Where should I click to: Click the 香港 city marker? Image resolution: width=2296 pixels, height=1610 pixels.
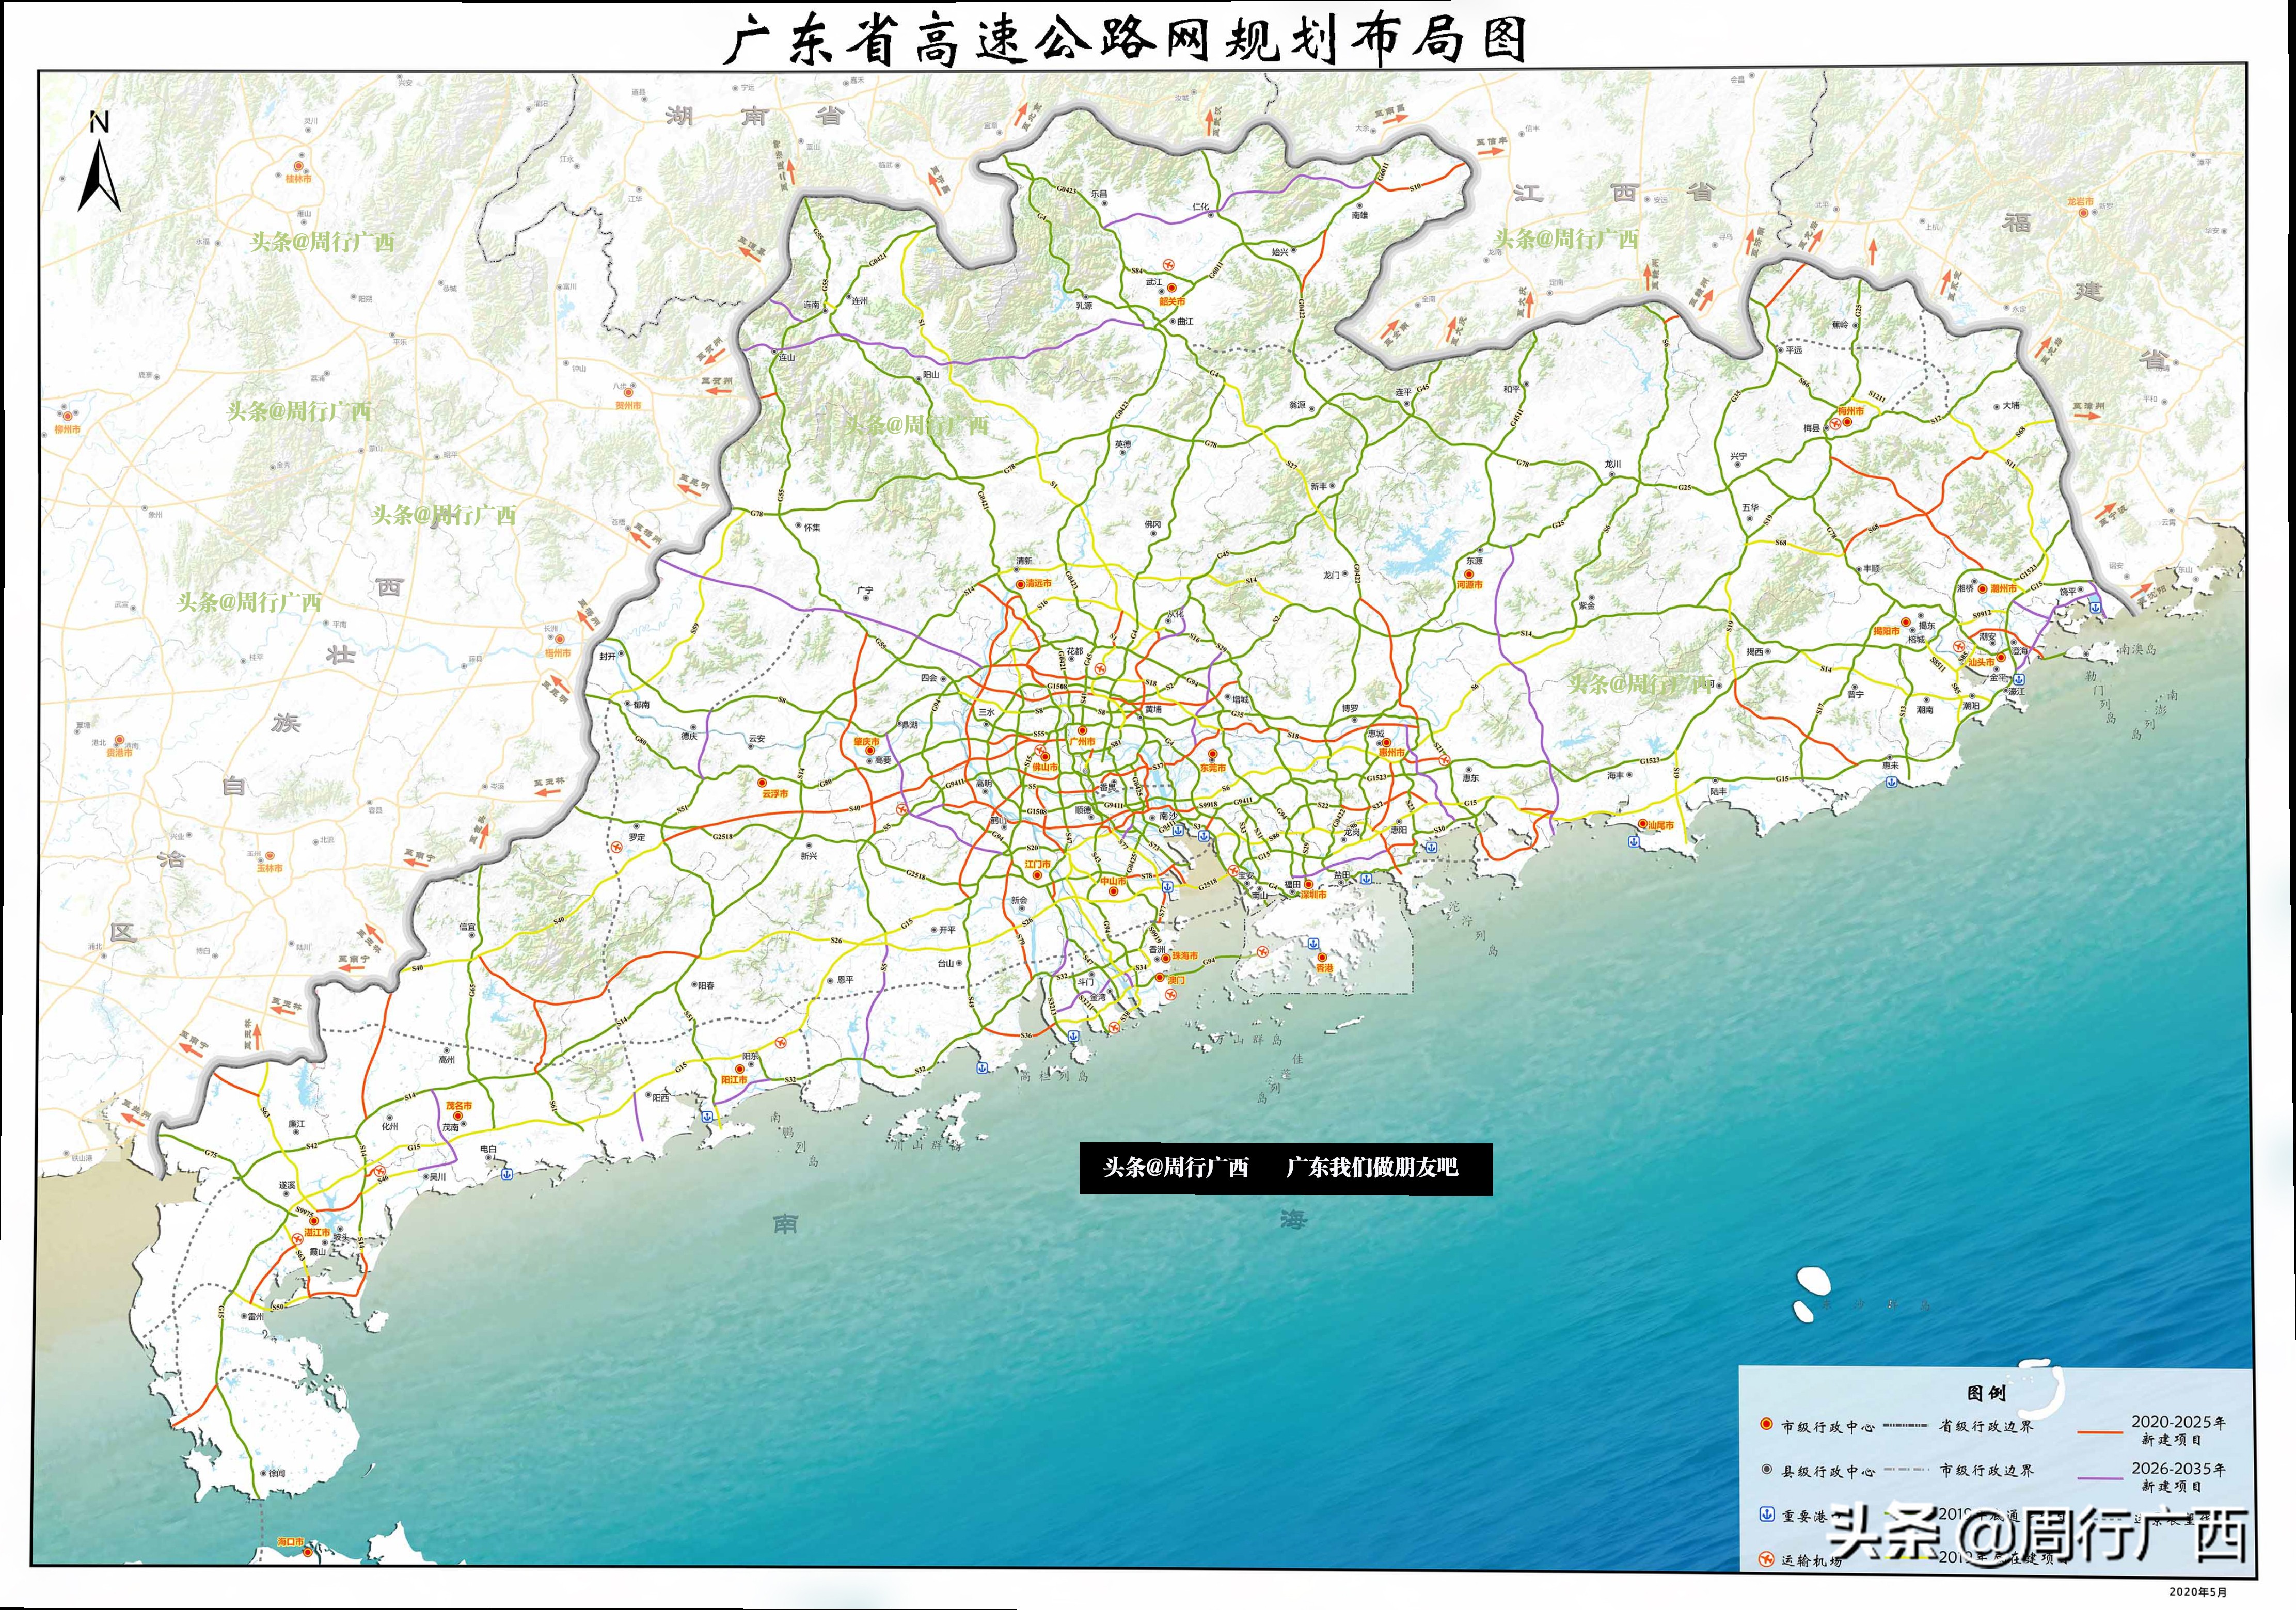(x=1322, y=958)
